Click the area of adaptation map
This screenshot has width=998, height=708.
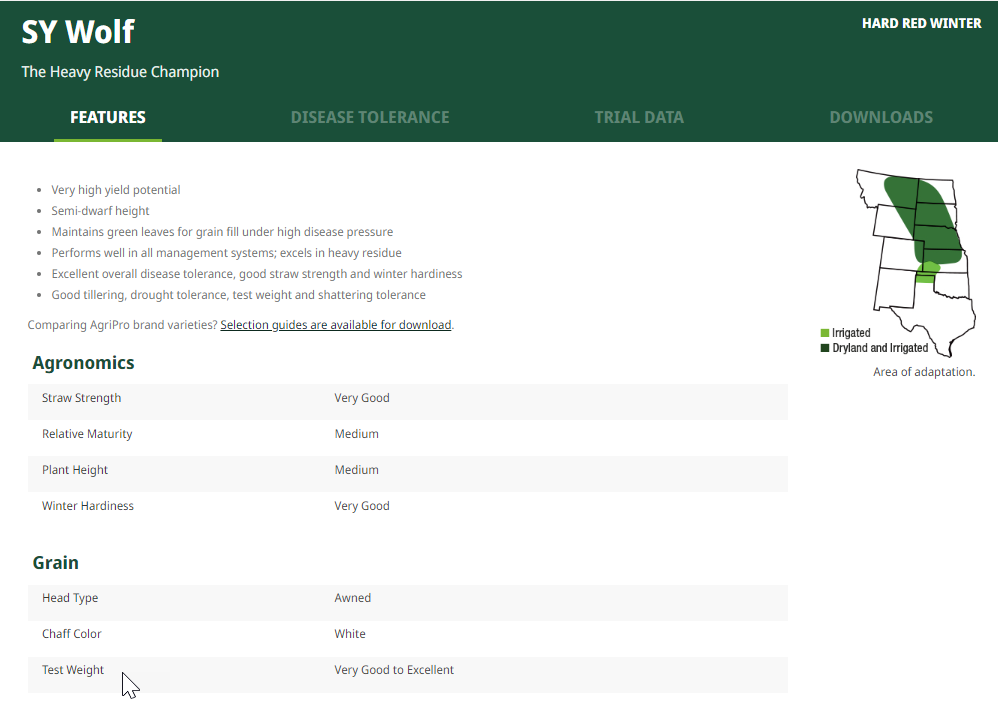(916, 262)
